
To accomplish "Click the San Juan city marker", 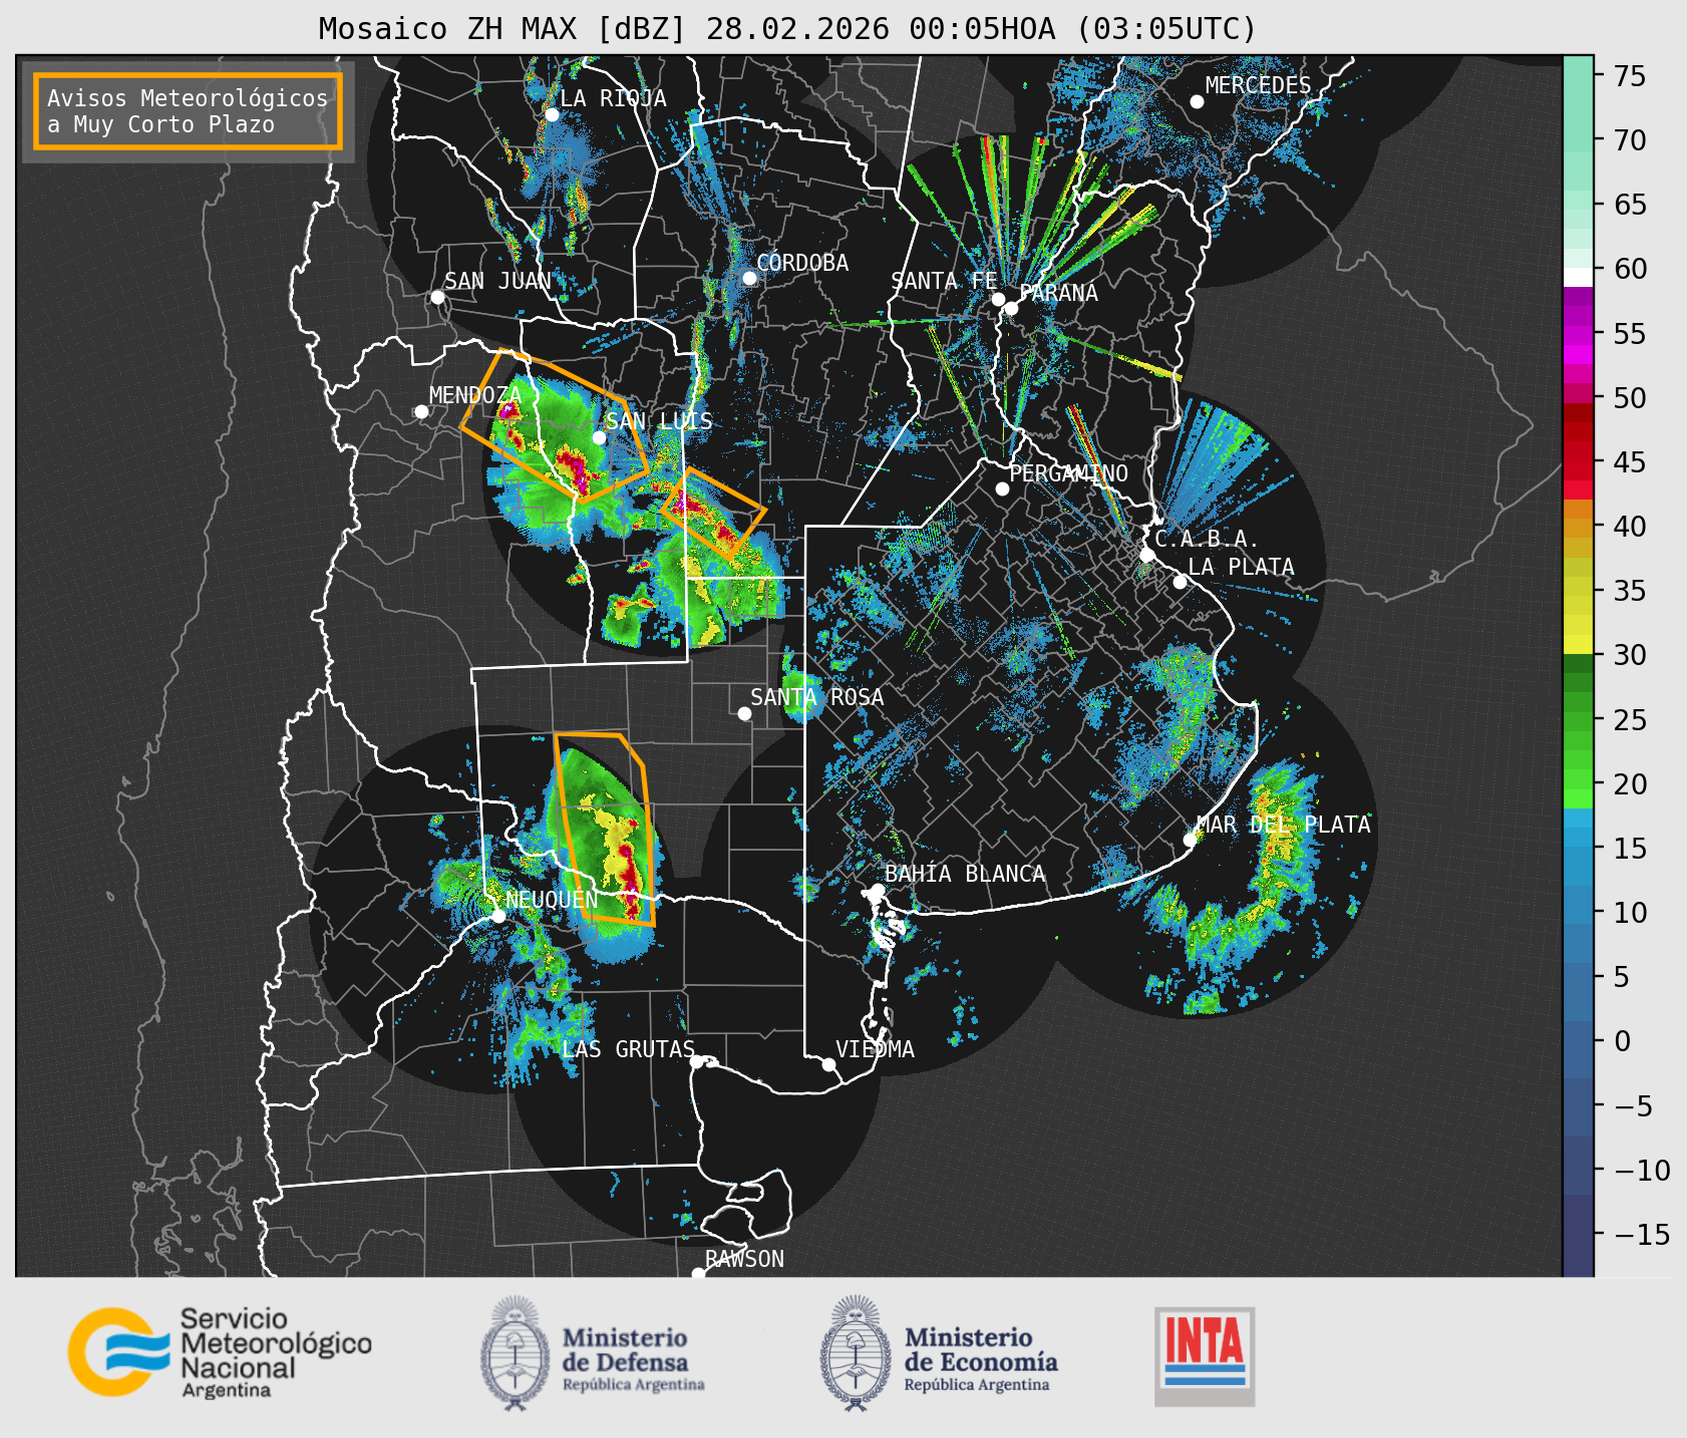I will tap(437, 297).
